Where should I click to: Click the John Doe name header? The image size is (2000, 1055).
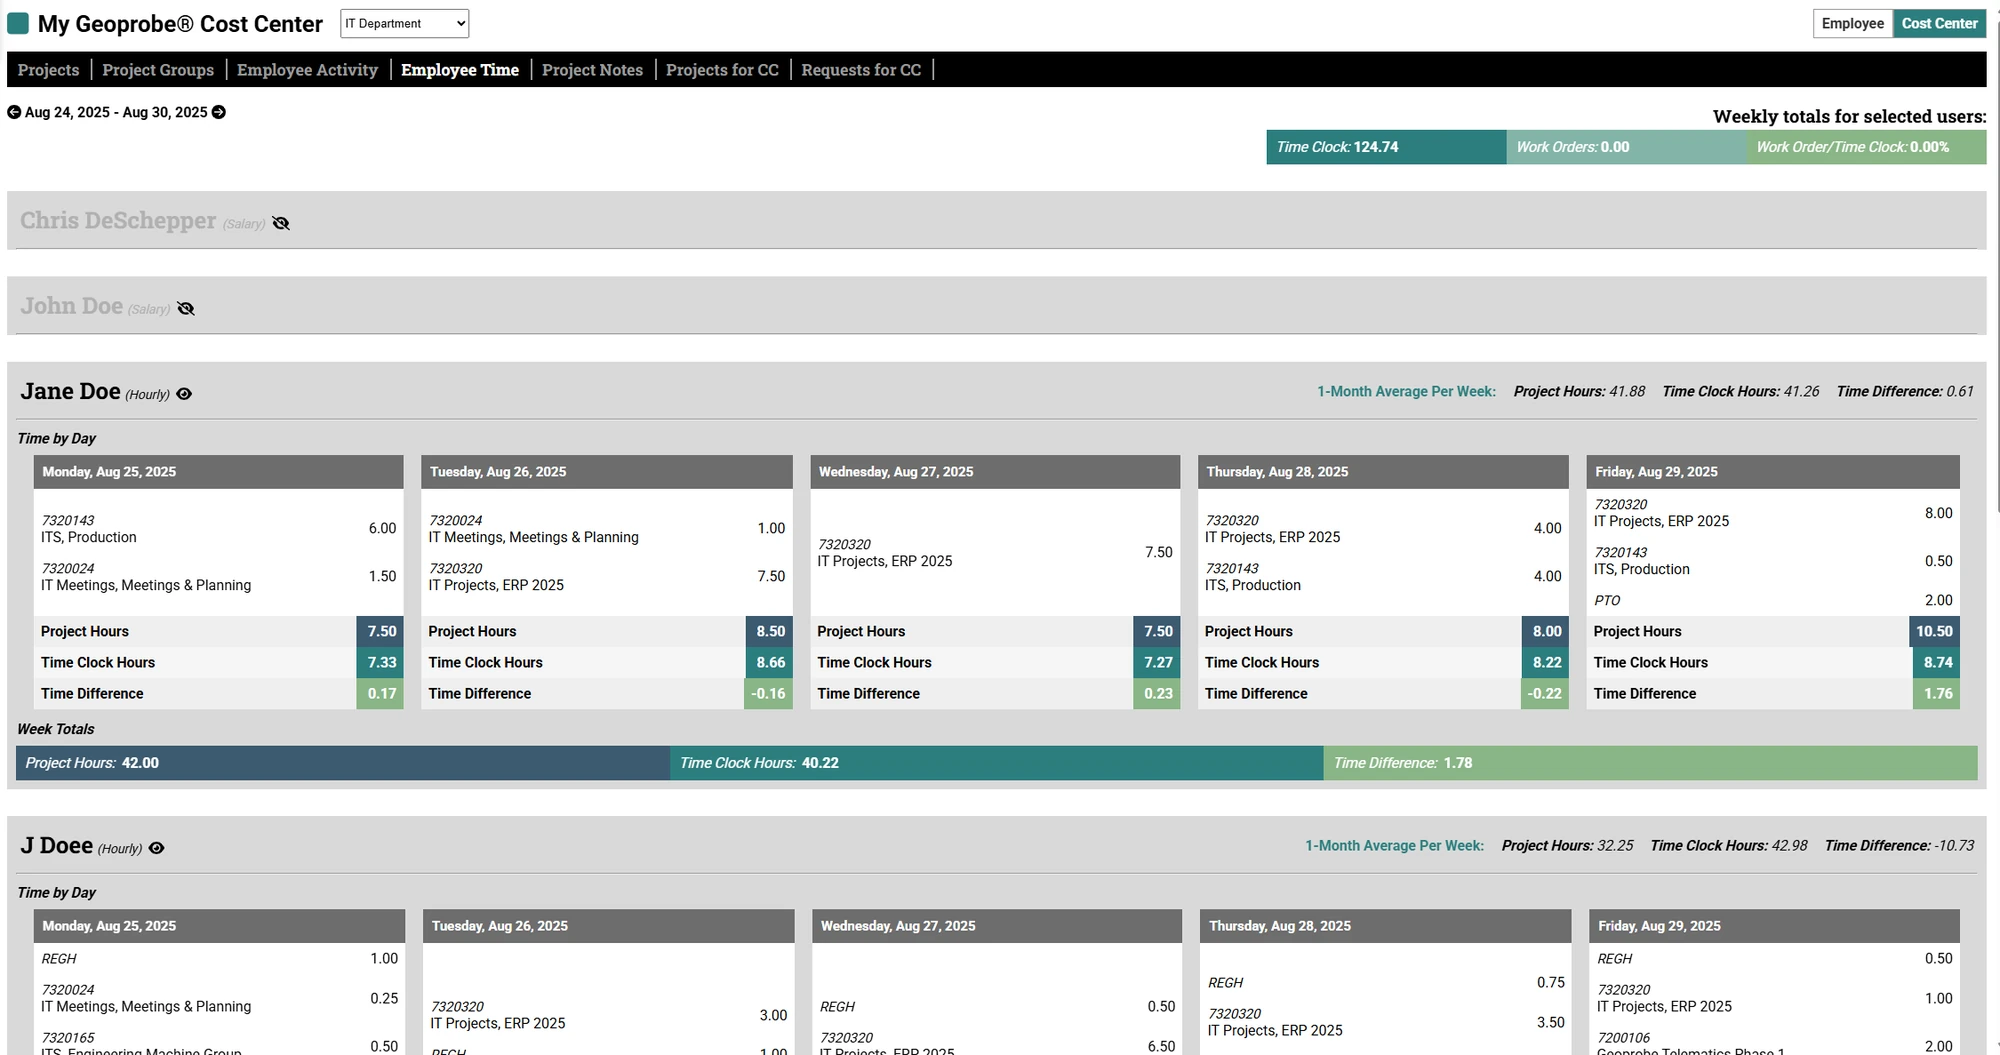tap(71, 306)
